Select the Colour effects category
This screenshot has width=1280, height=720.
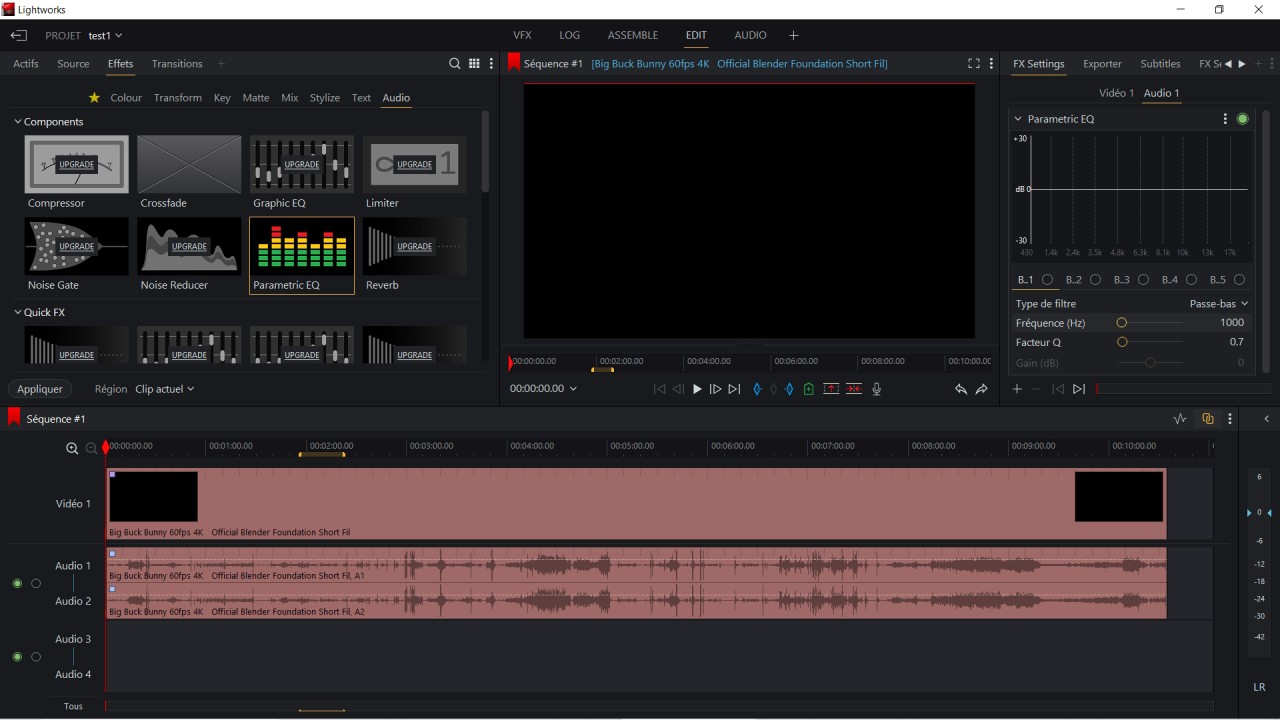pos(126,98)
